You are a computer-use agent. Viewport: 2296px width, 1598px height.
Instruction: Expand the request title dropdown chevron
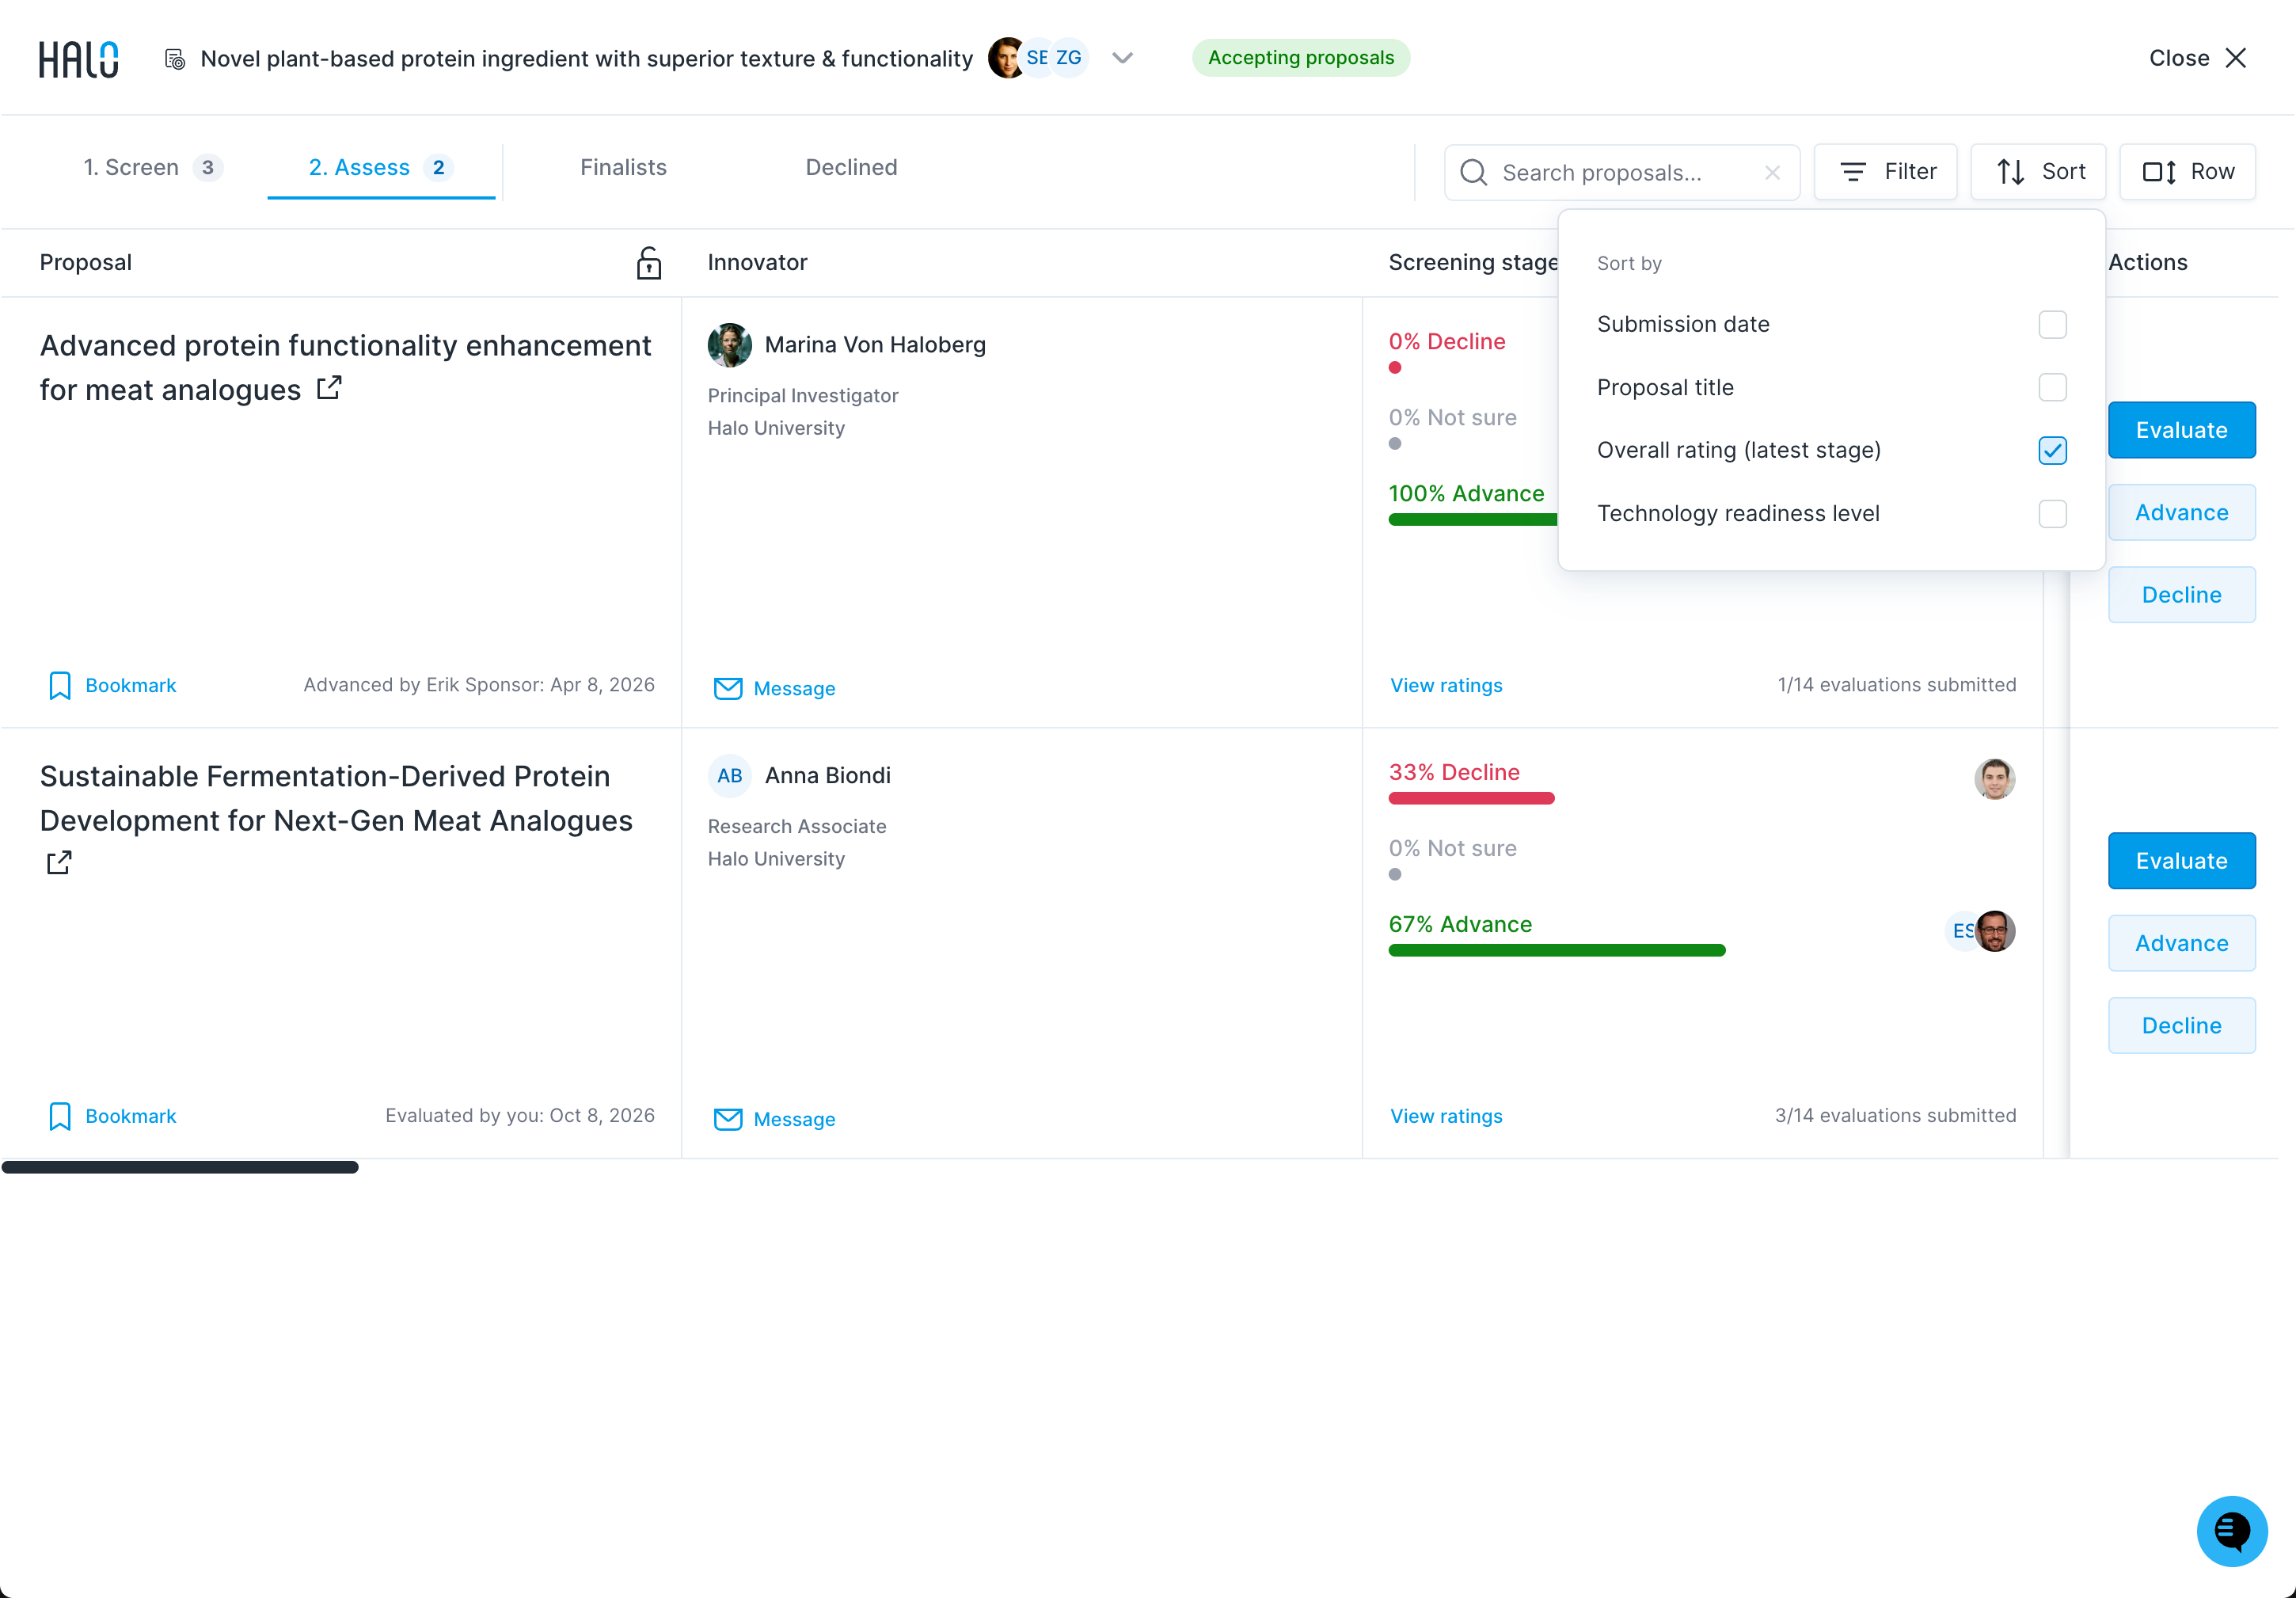[x=1122, y=58]
